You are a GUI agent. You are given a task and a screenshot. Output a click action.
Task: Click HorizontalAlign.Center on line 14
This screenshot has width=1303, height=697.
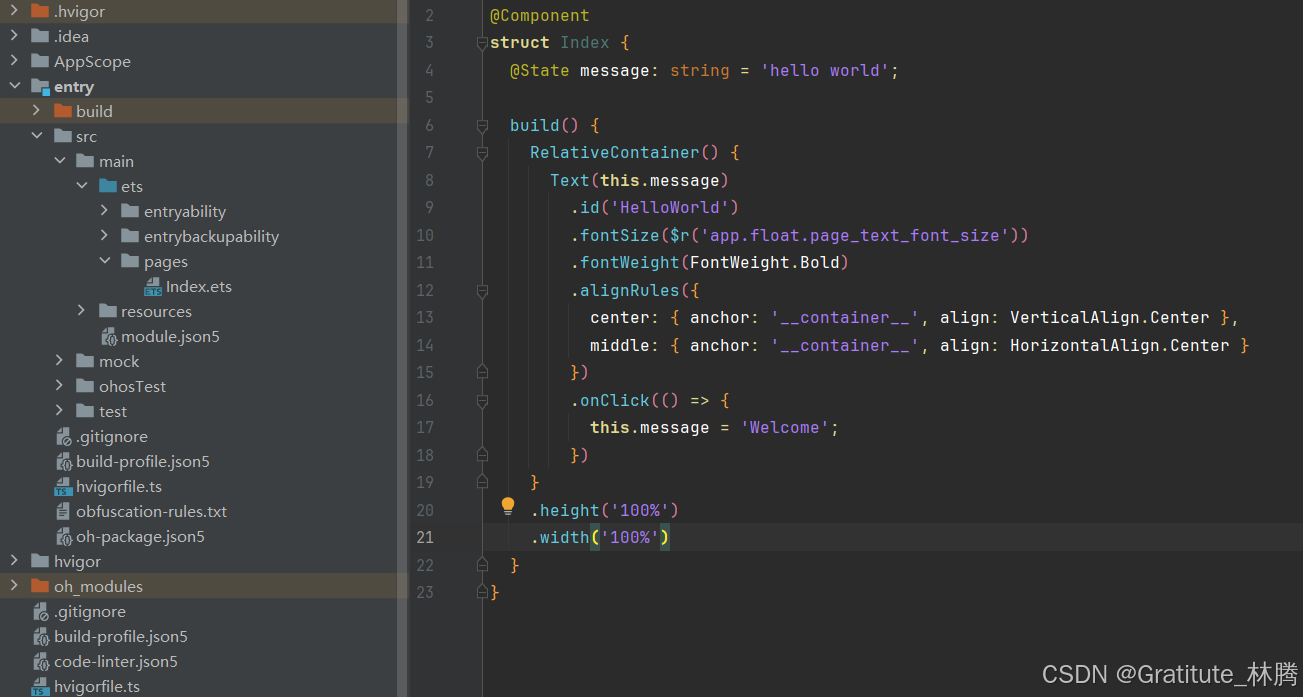tap(1120, 346)
